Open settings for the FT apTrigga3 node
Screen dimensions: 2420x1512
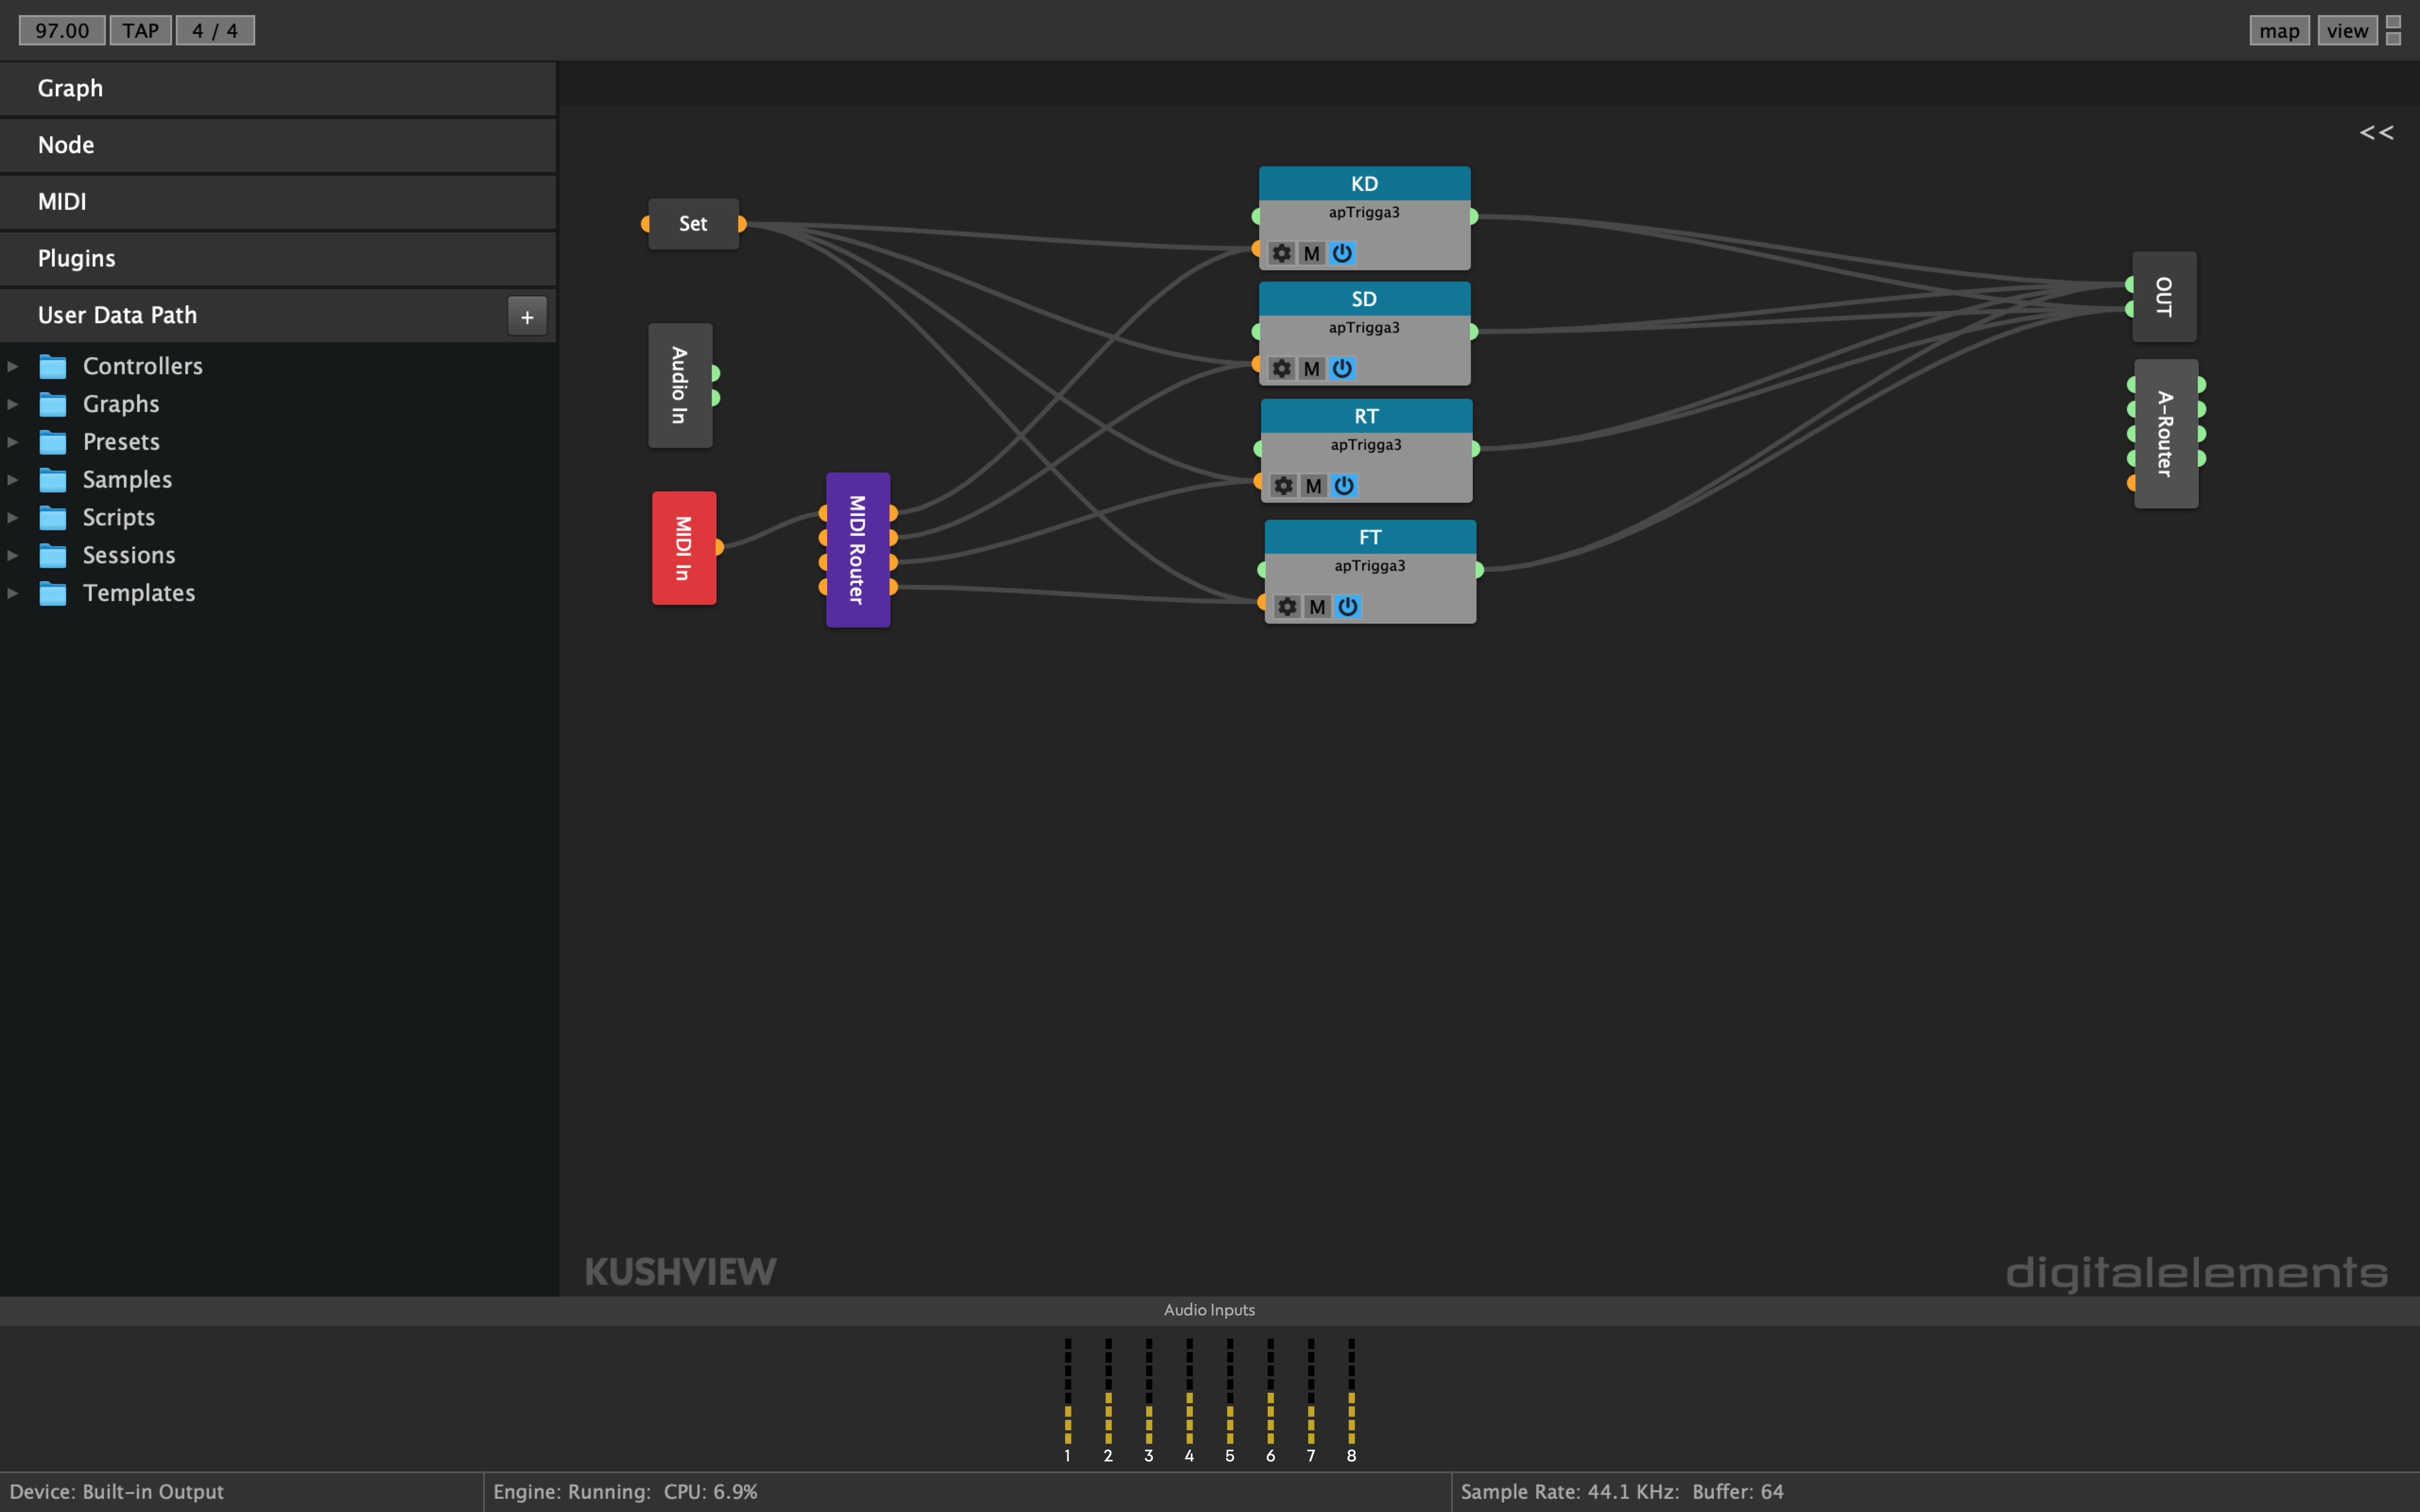(1287, 607)
